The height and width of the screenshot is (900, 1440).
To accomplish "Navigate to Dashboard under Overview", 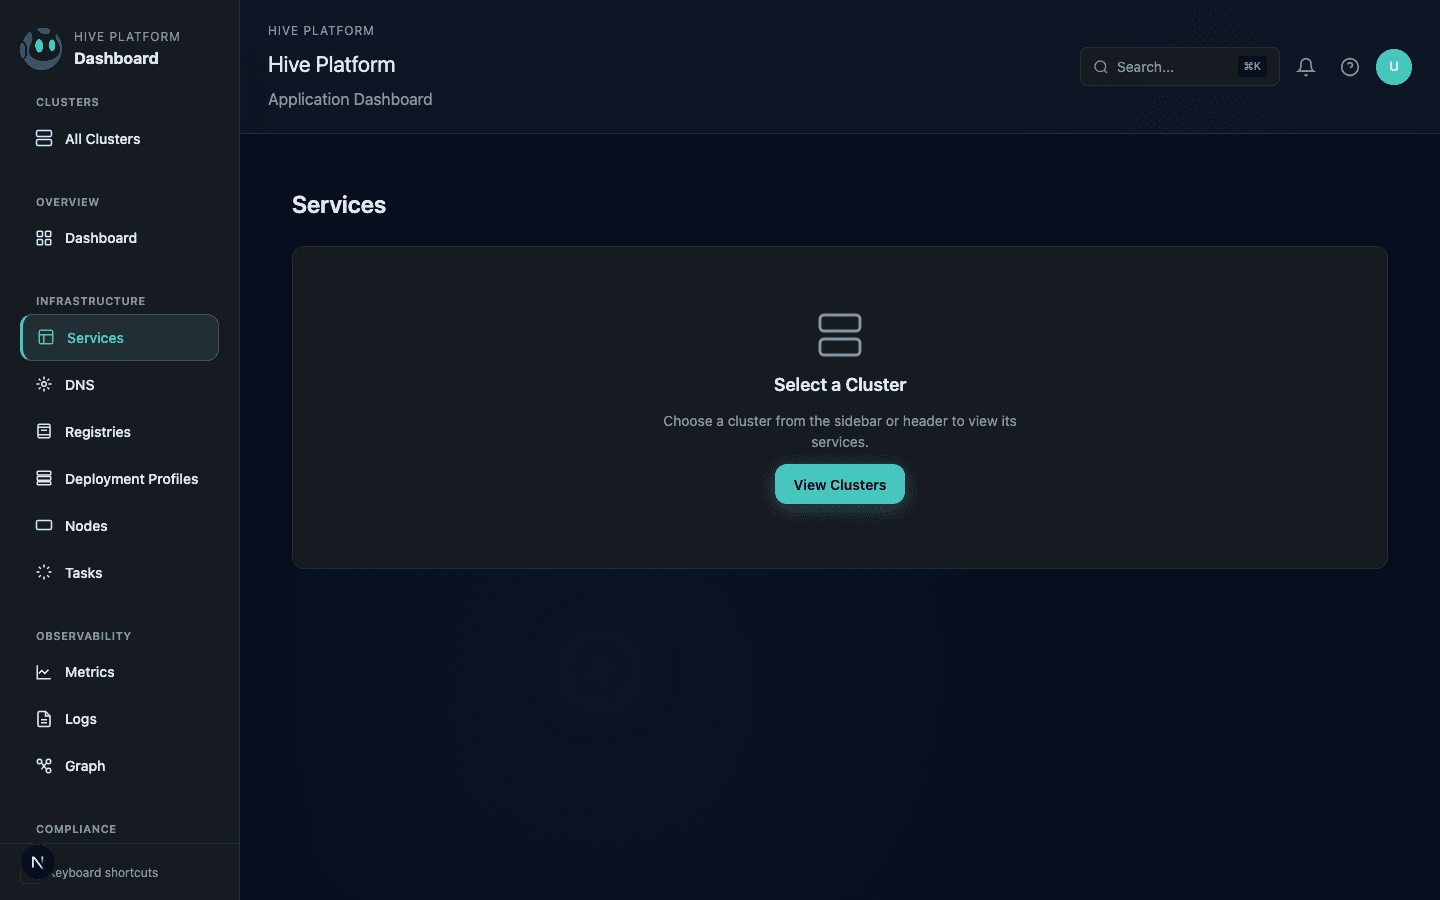I will pos(100,238).
